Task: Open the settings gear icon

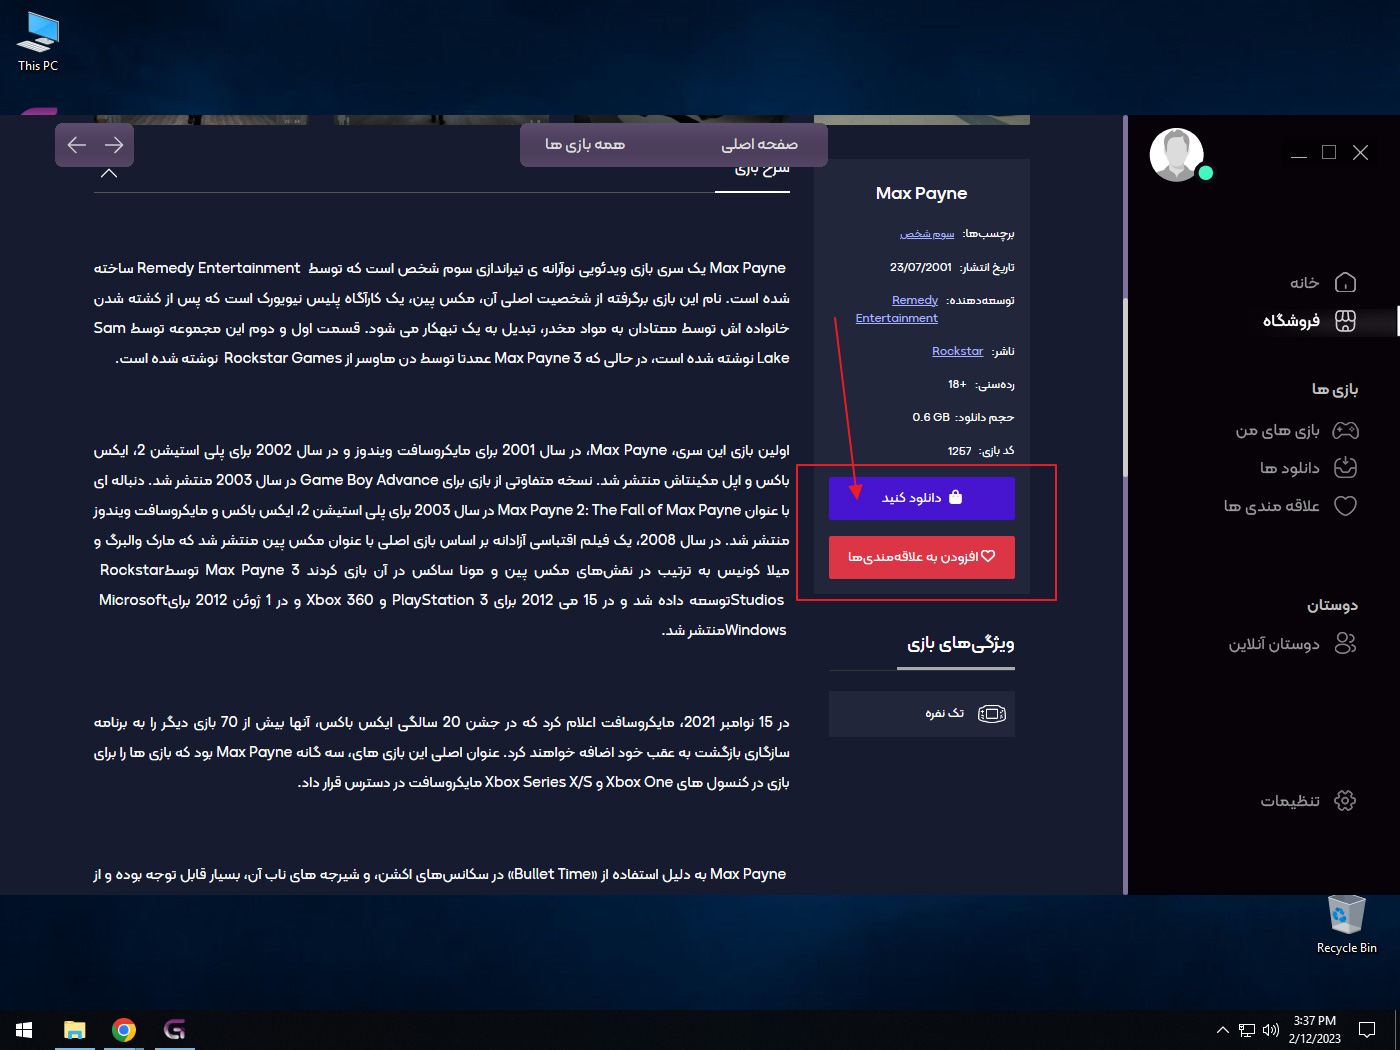Action: [x=1345, y=801]
